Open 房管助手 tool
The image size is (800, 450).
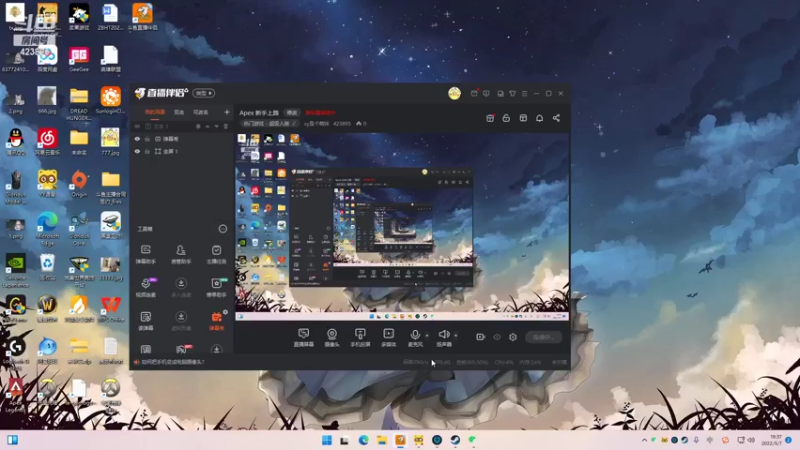[x=181, y=254]
